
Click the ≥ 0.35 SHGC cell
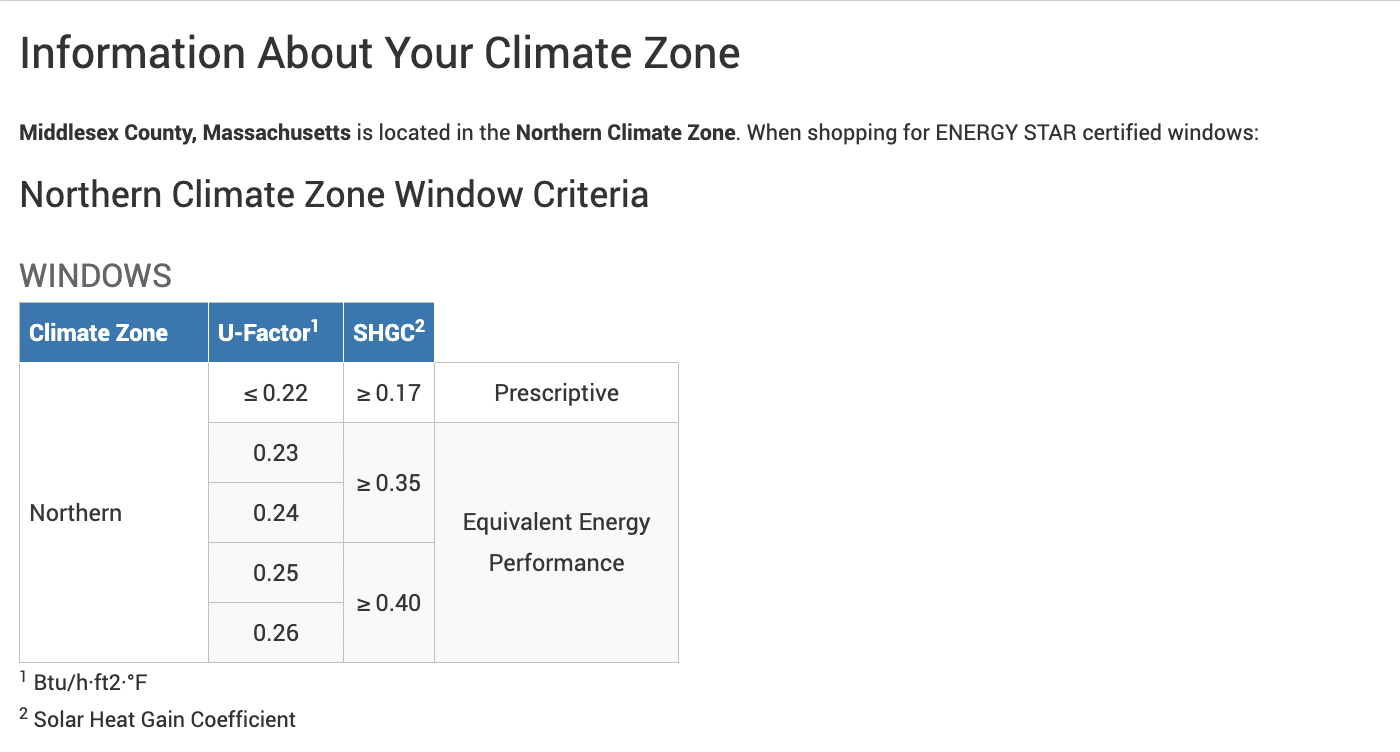[x=389, y=483]
